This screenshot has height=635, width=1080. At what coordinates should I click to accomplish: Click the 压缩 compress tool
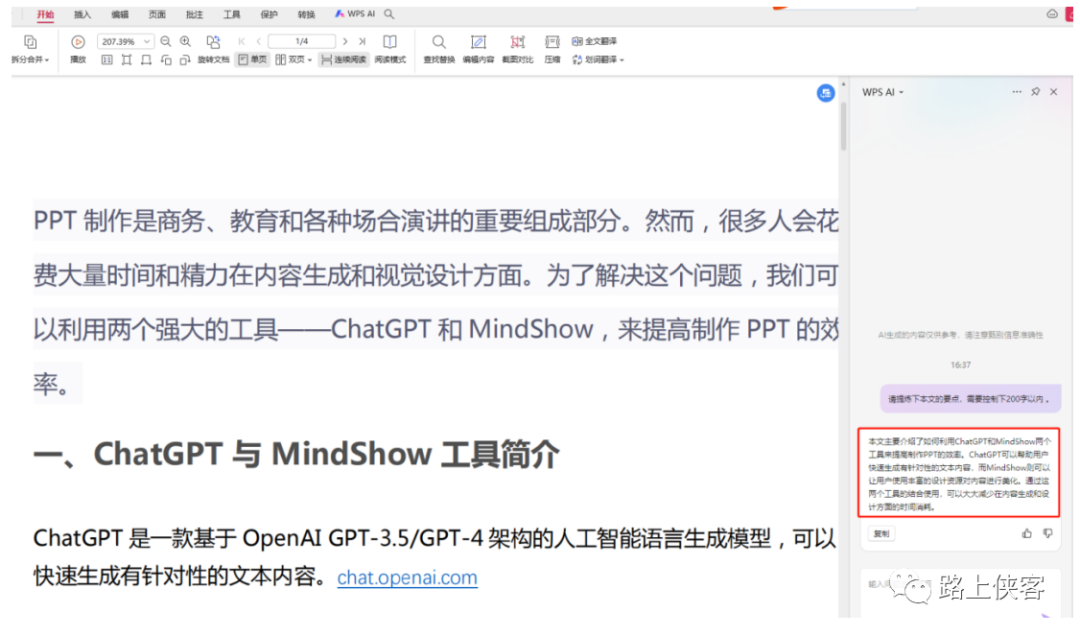pyautogui.click(x=552, y=50)
